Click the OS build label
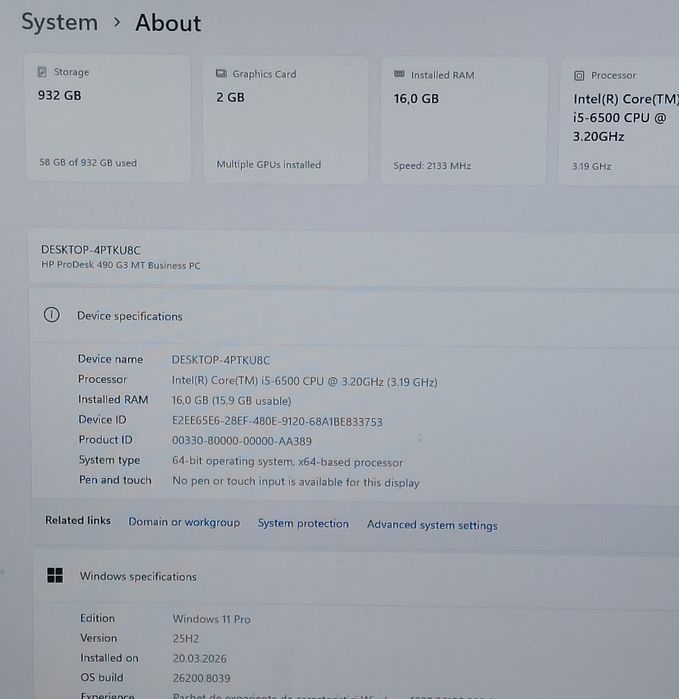Screen dimensions: 679x699 [x=102, y=677]
